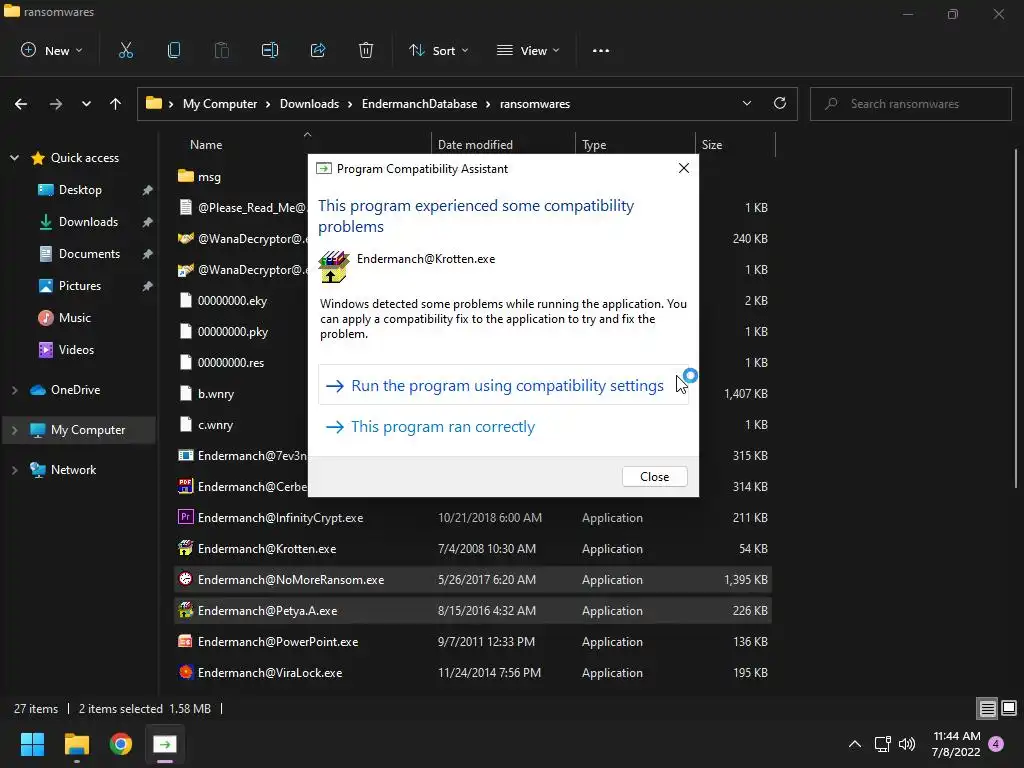This screenshot has height=768, width=1024.
Task: Refresh the ransomwares folder view
Action: 780,103
